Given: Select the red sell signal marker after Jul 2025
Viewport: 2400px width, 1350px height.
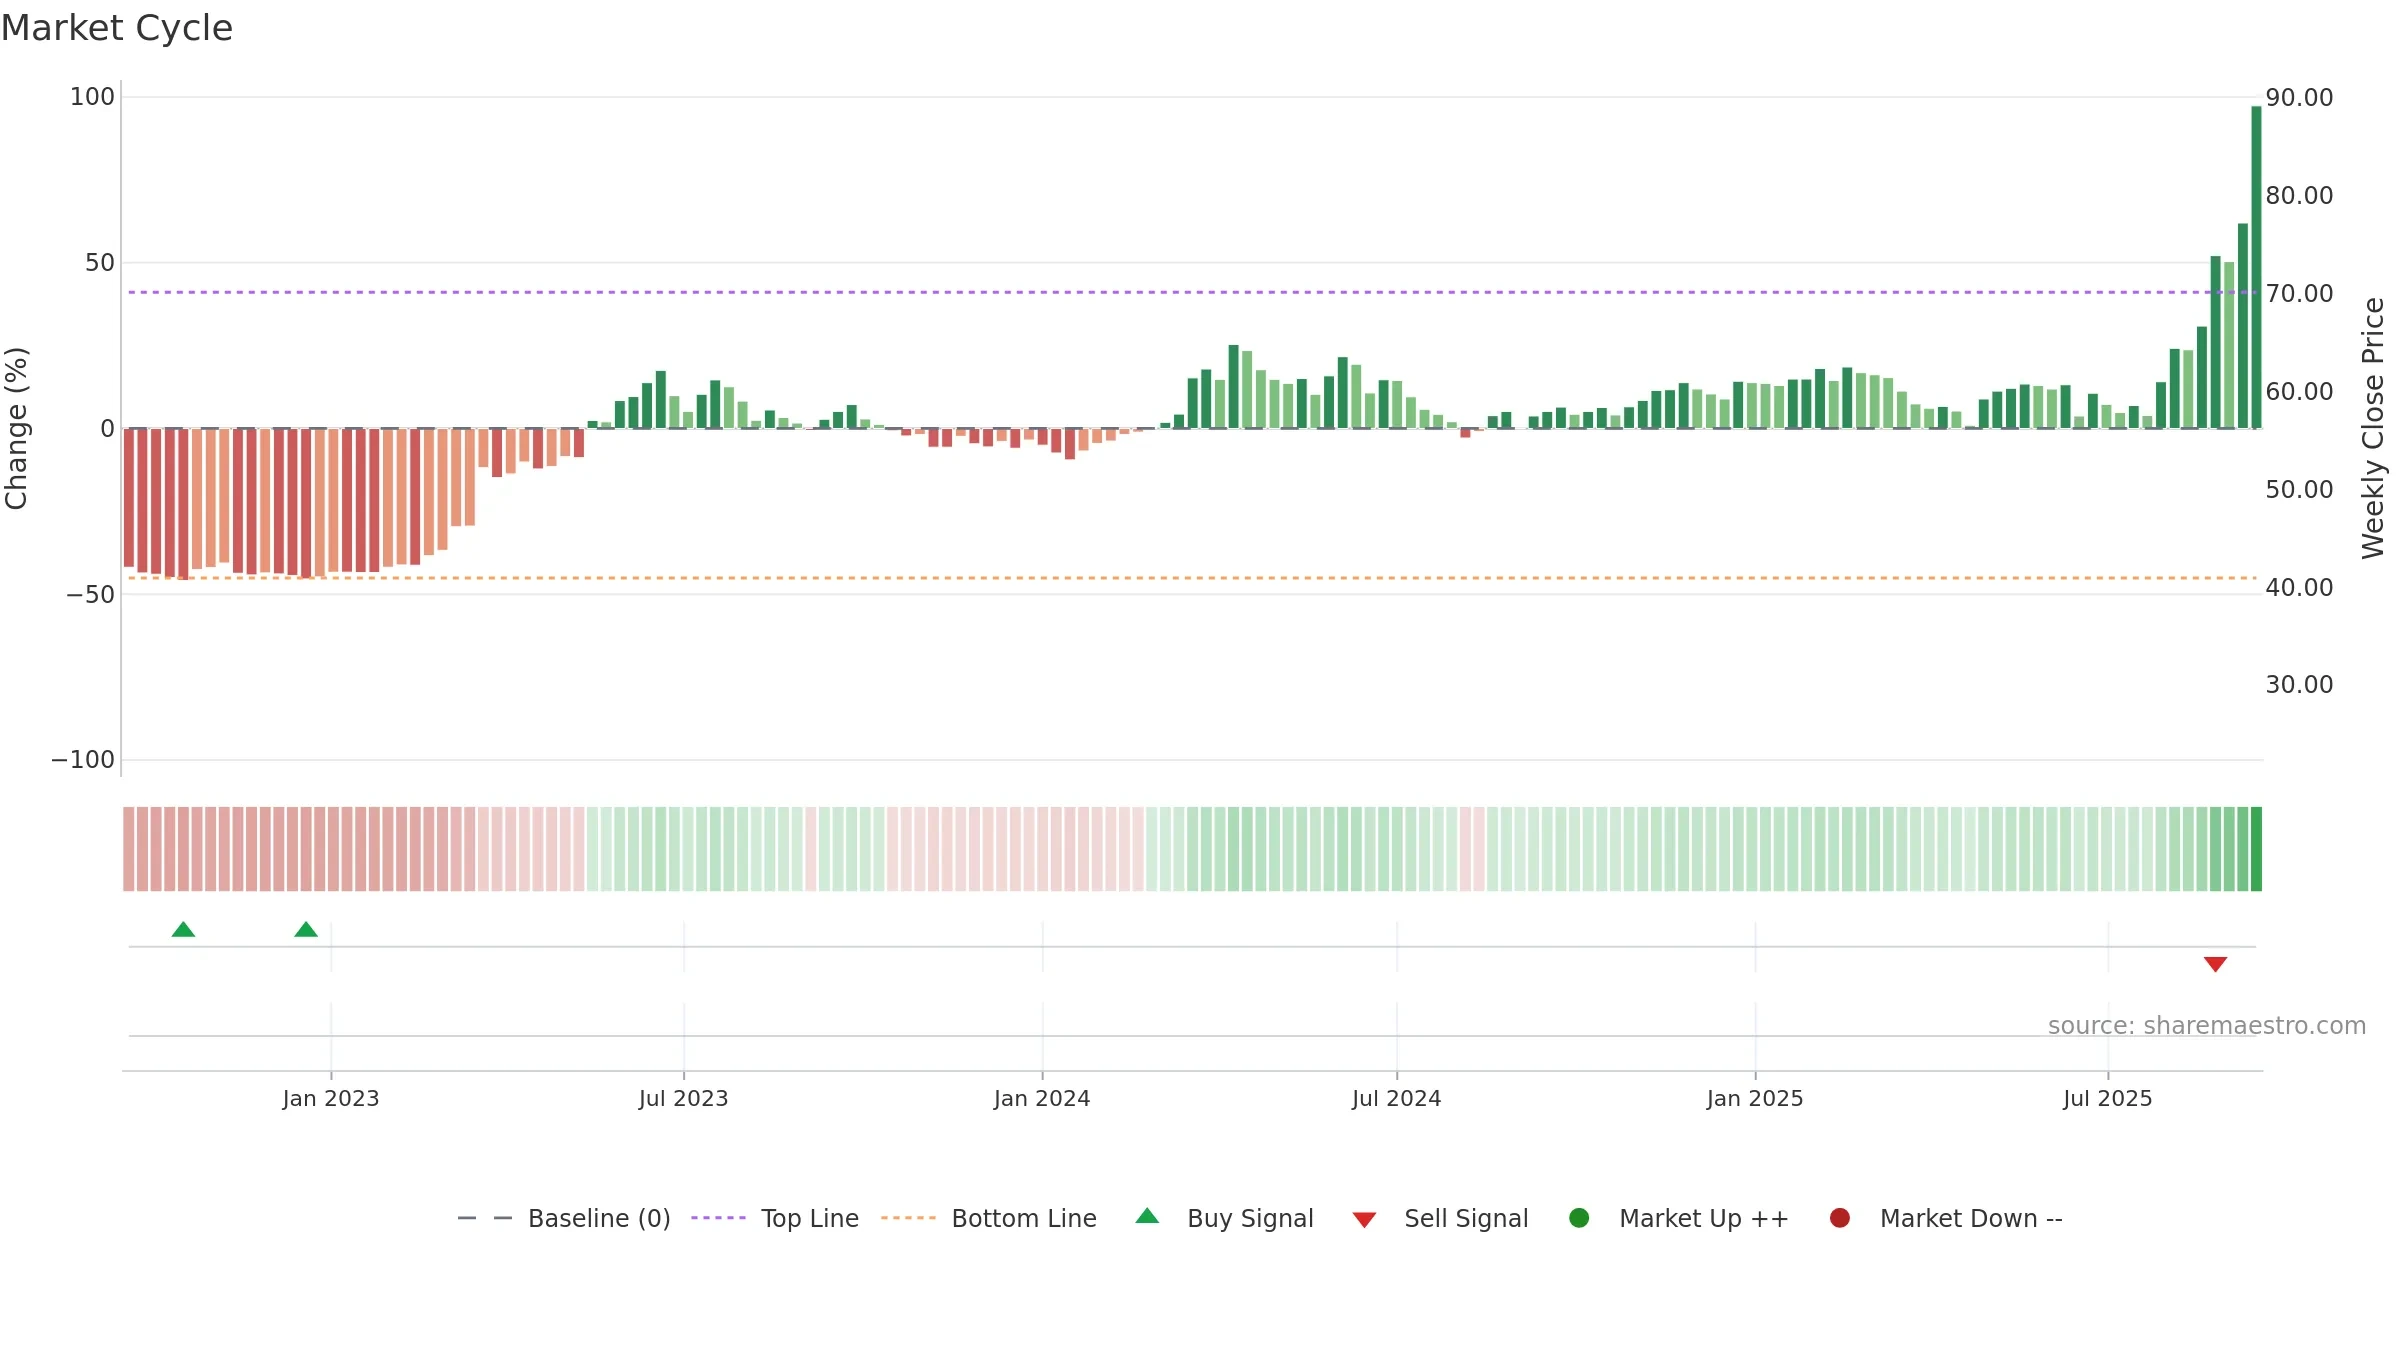Looking at the screenshot, I should [x=2215, y=964].
